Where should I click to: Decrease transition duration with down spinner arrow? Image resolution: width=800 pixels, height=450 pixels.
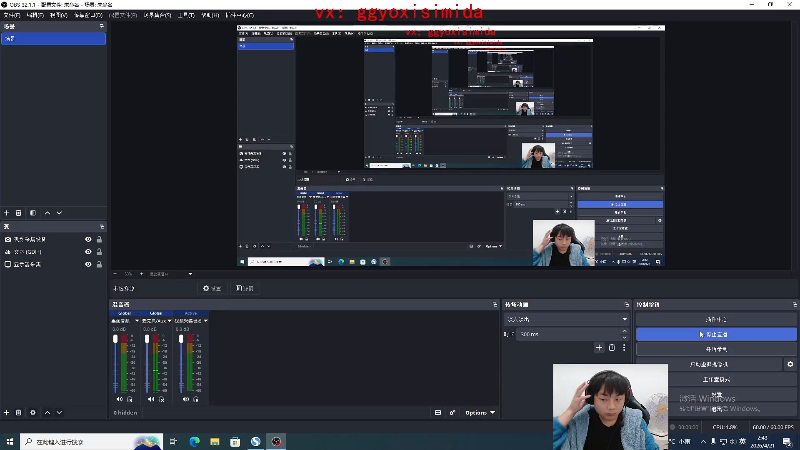tap(624, 337)
